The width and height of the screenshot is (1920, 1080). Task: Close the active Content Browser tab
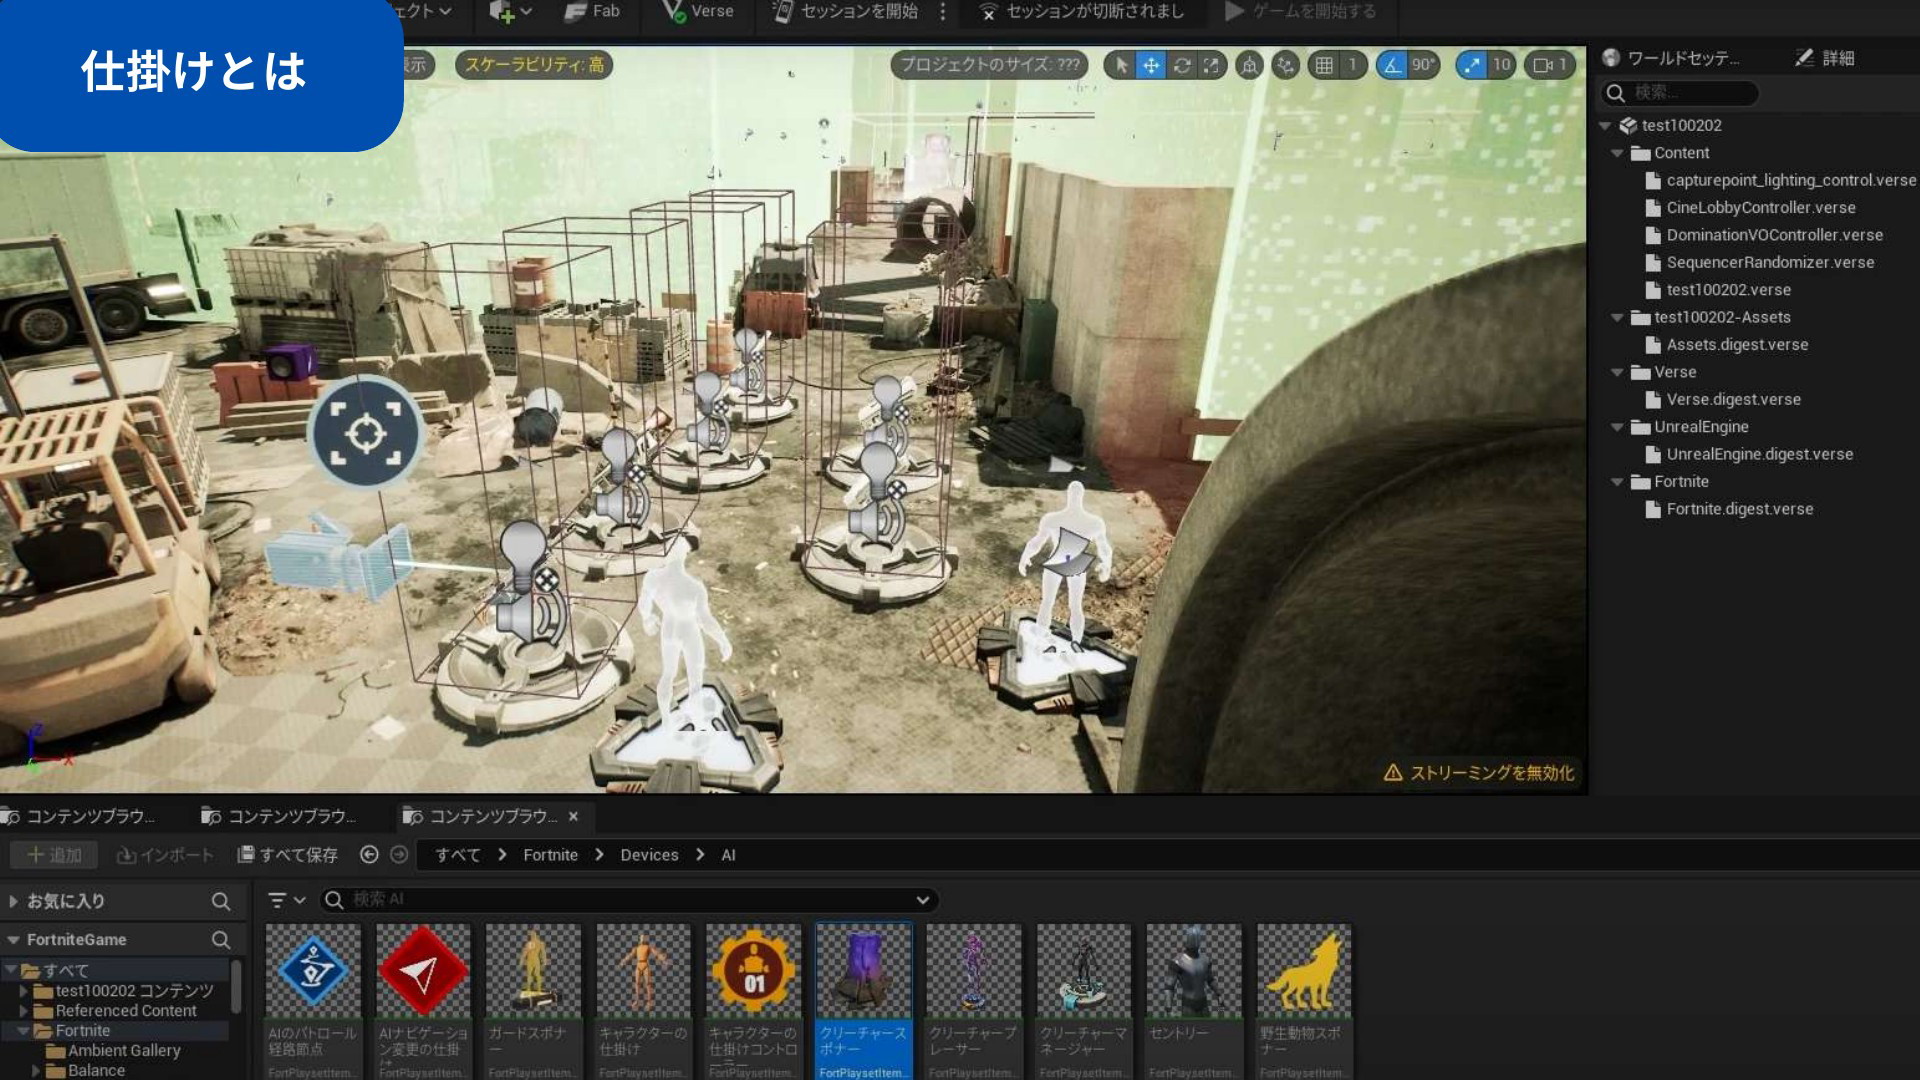(x=573, y=817)
